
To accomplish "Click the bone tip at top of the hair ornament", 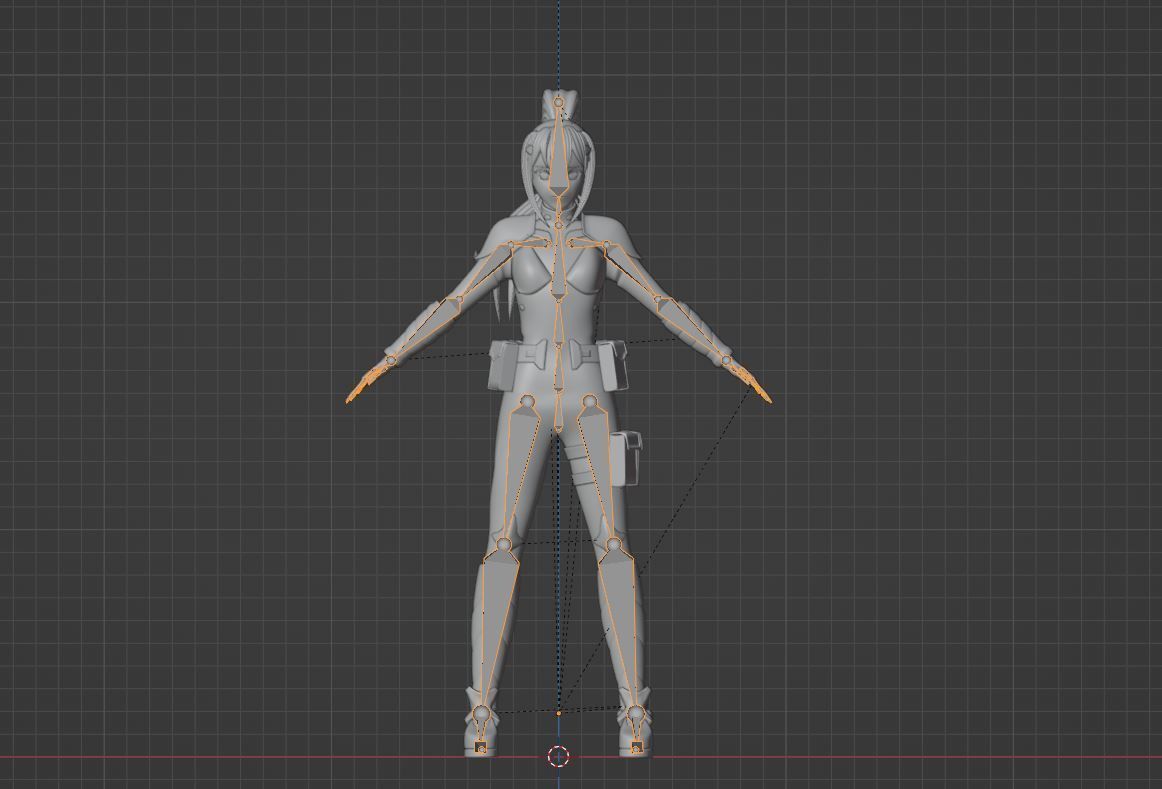I will click(558, 101).
